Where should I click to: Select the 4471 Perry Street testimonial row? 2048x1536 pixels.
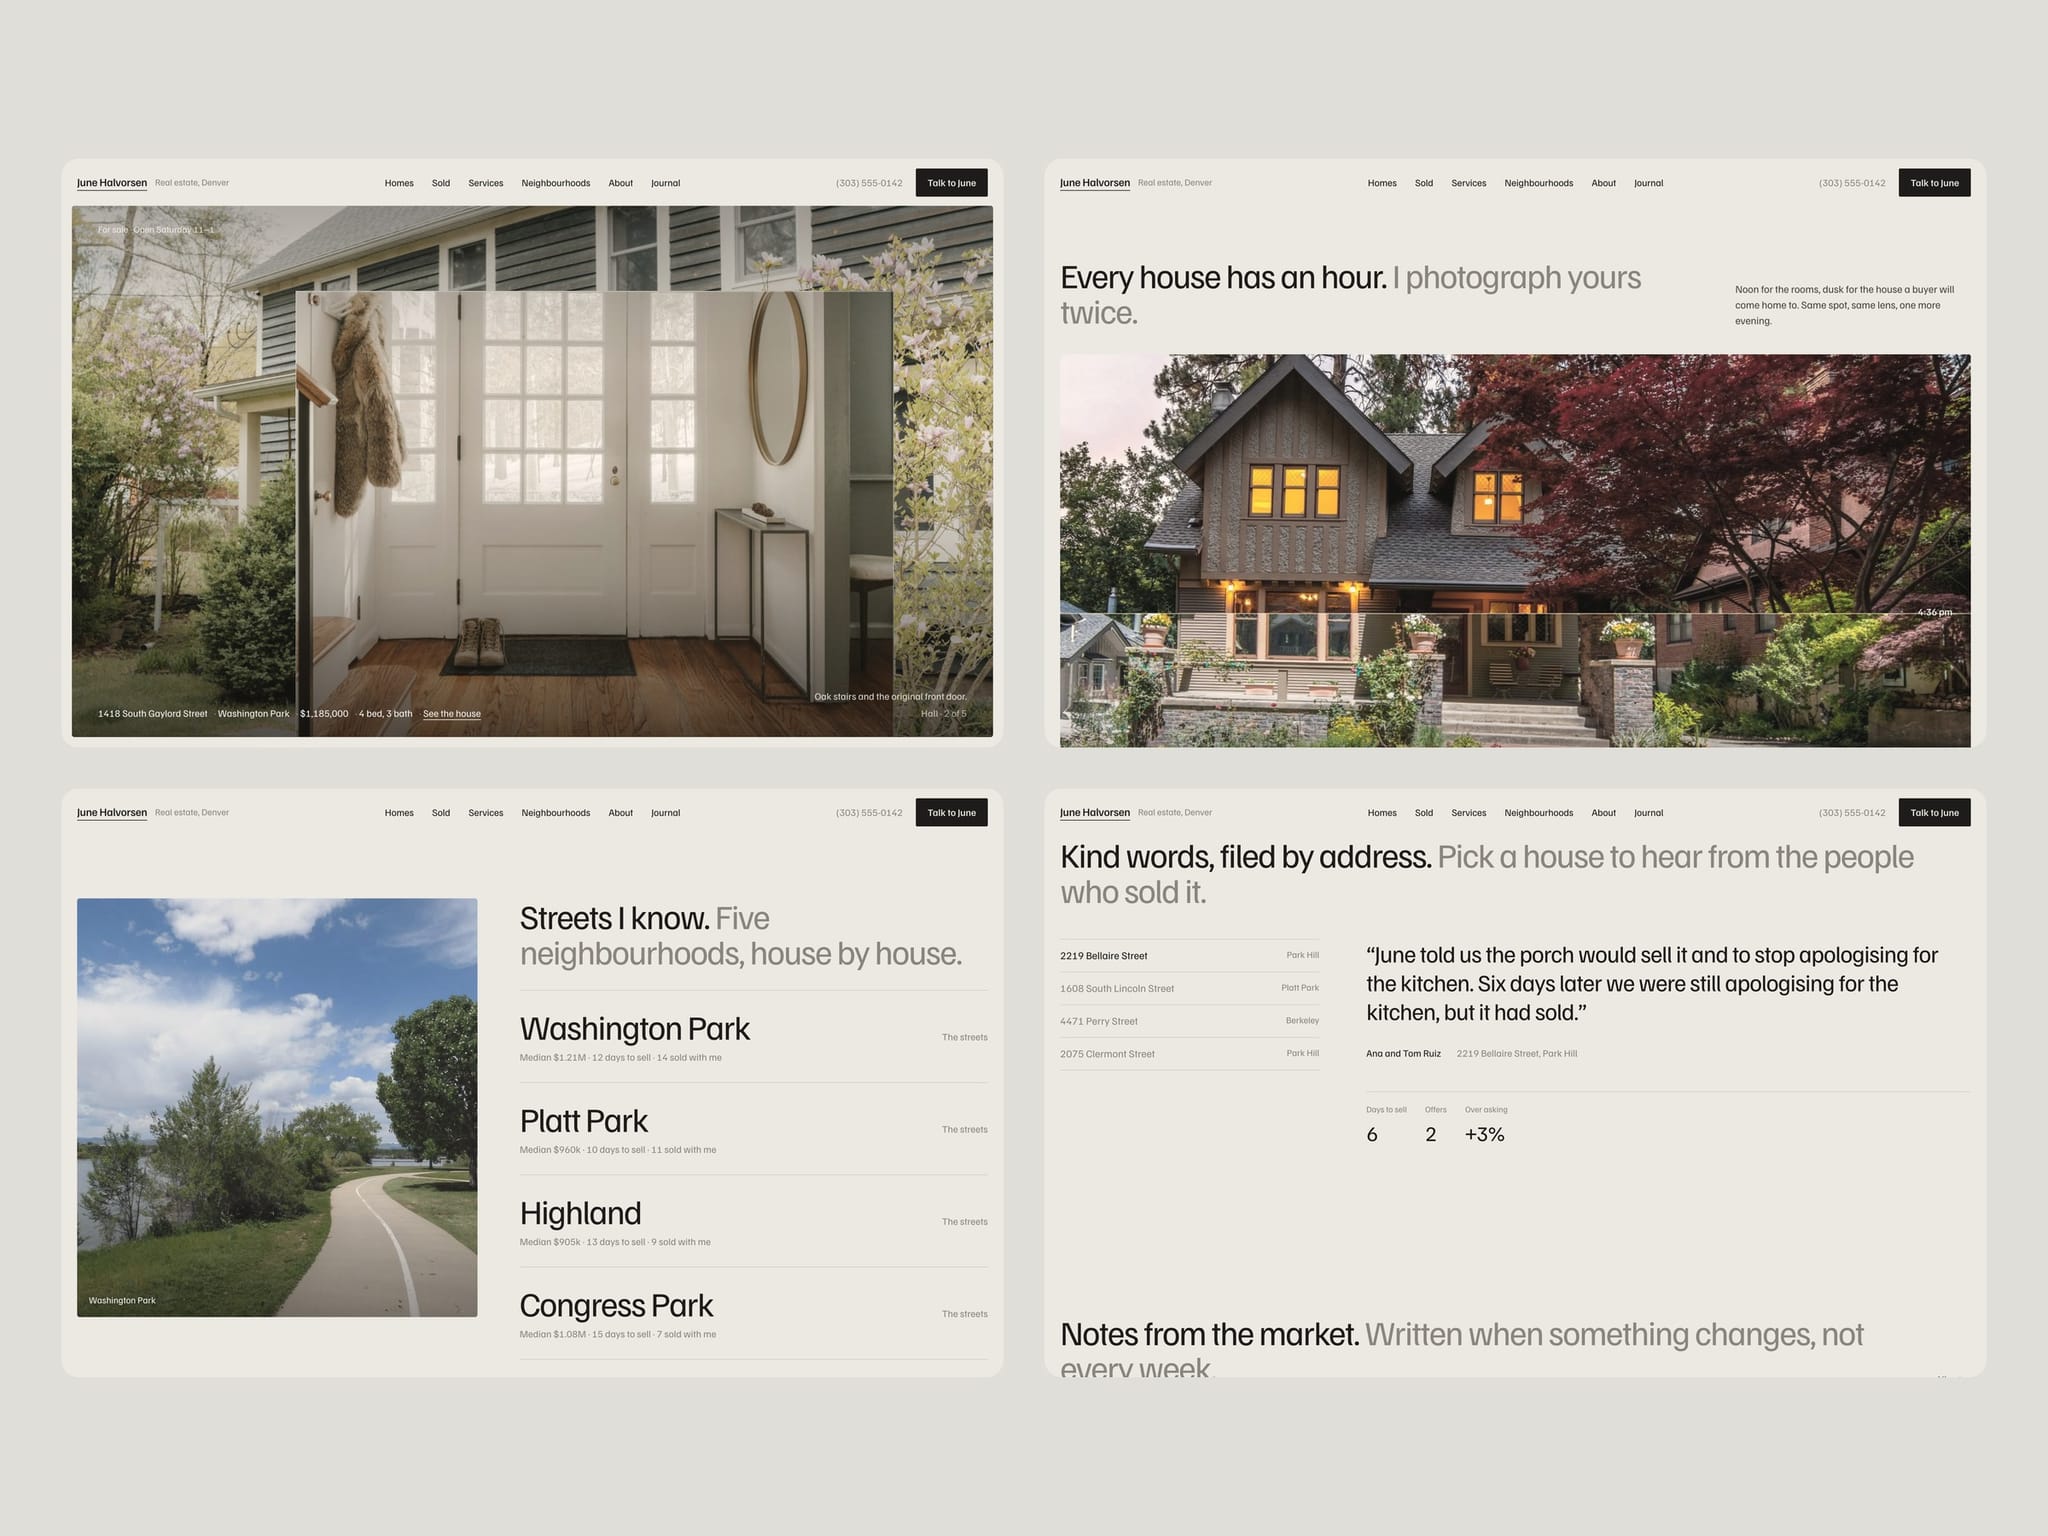coord(1190,1021)
